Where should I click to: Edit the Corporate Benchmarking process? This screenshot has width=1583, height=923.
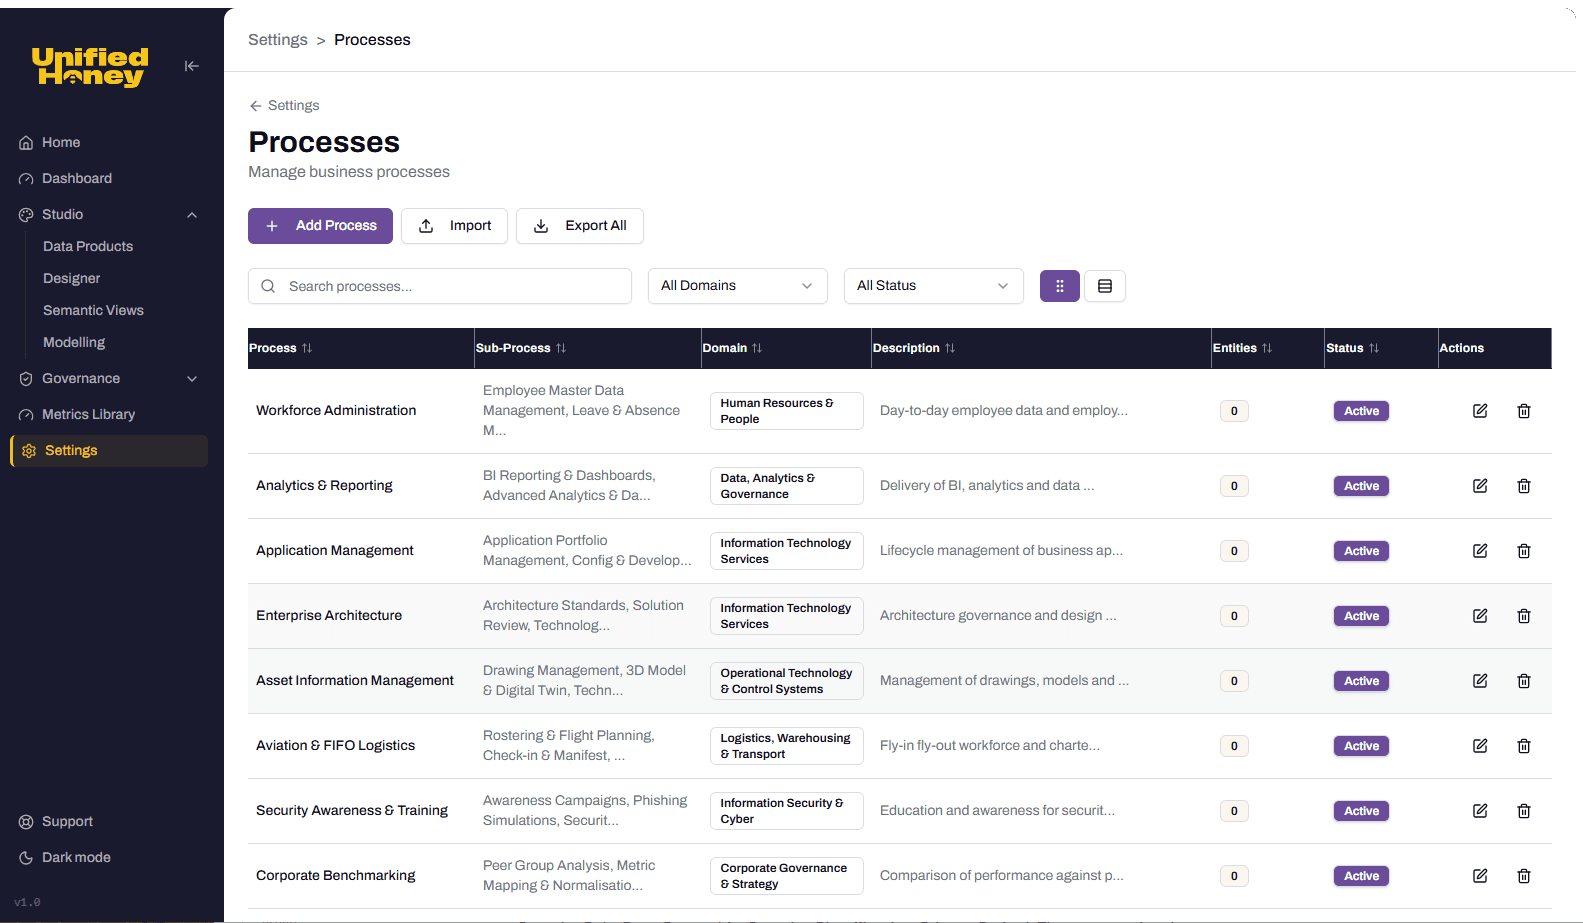click(x=1480, y=876)
